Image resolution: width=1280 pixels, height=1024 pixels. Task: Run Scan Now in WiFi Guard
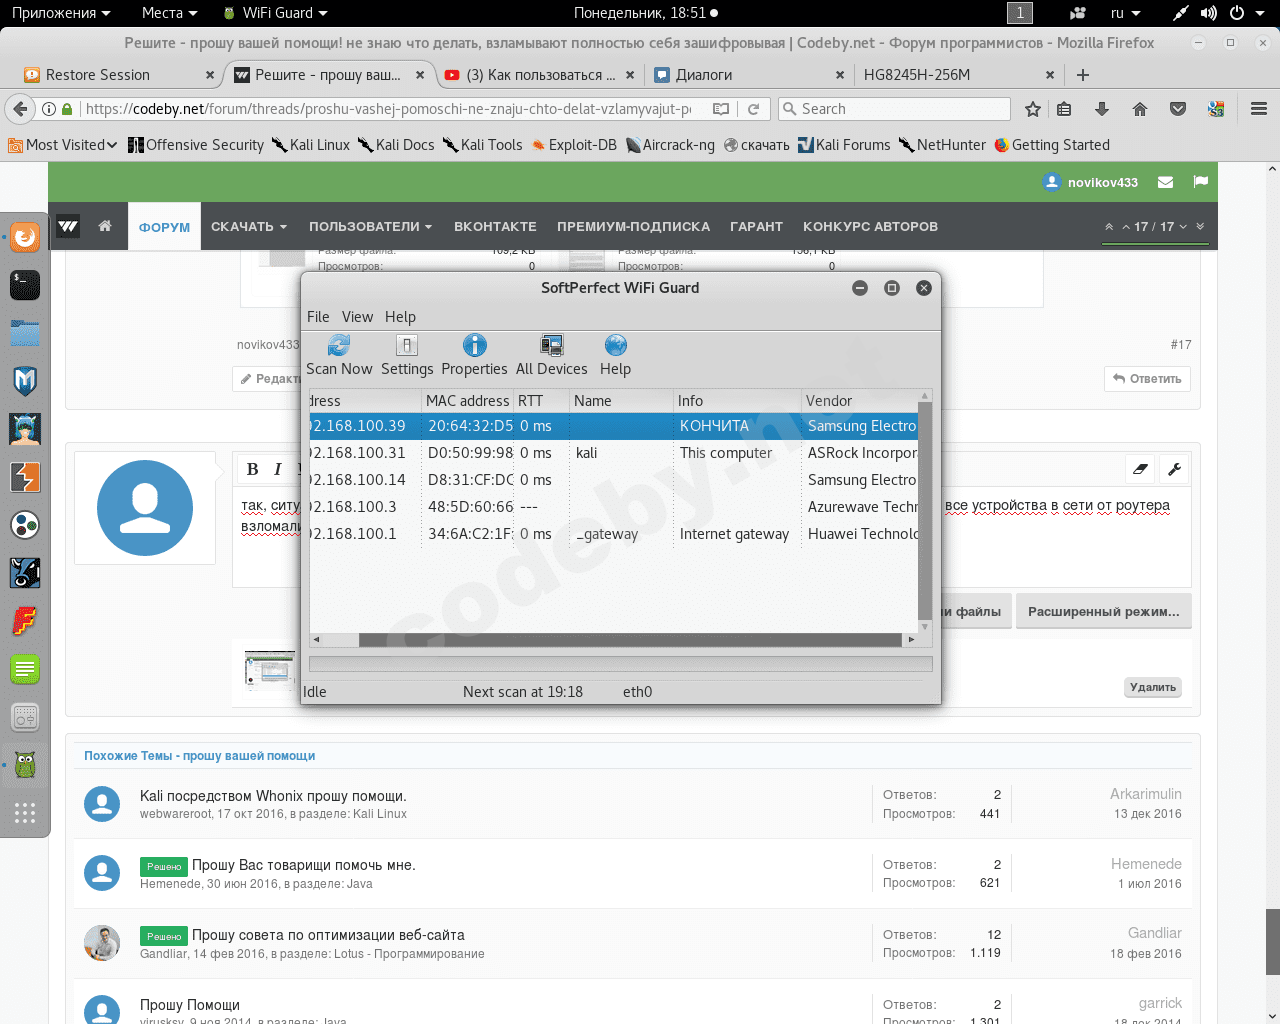point(339,355)
